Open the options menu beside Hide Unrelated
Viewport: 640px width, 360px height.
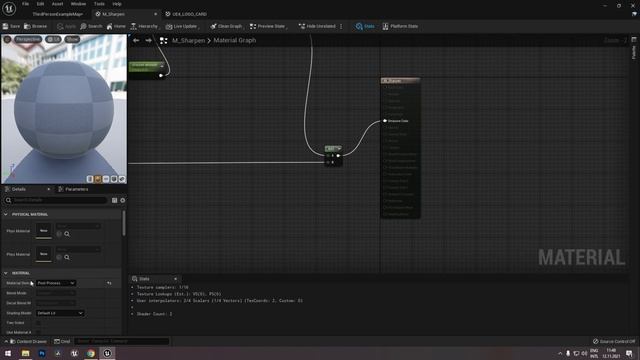tap(341, 26)
